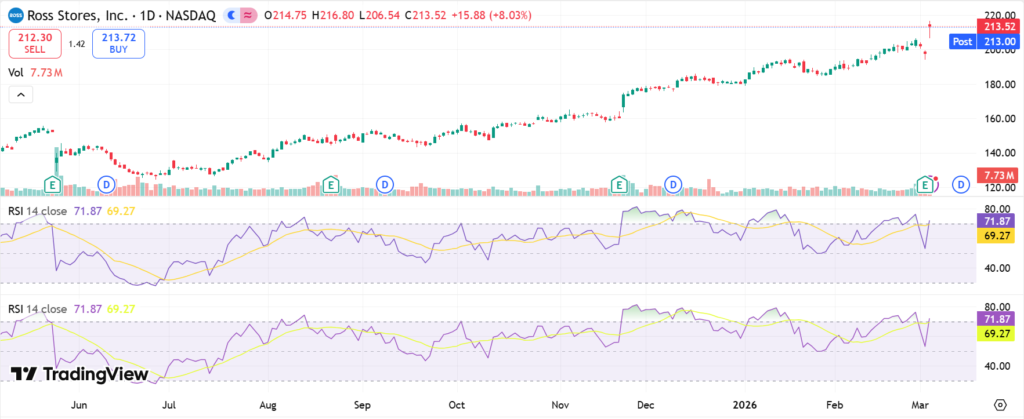Collapse the indicator legend with chevron
This screenshot has width=1024, height=419.
point(19,94)
